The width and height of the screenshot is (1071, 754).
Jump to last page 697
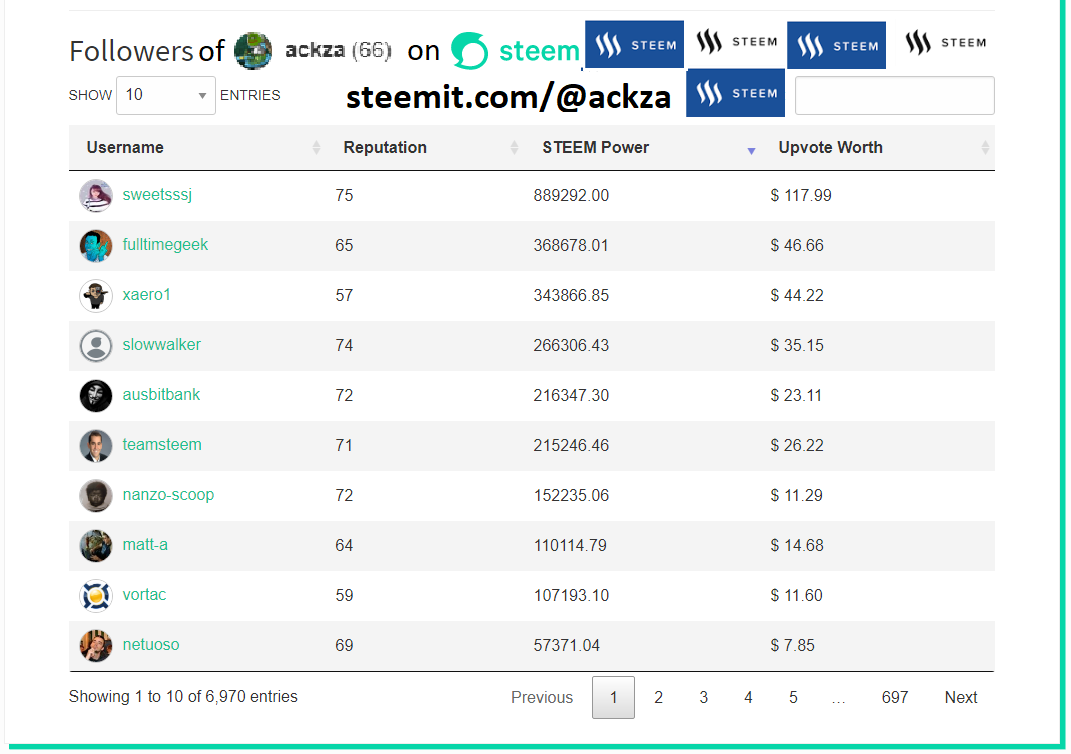[x=895, y=697]
